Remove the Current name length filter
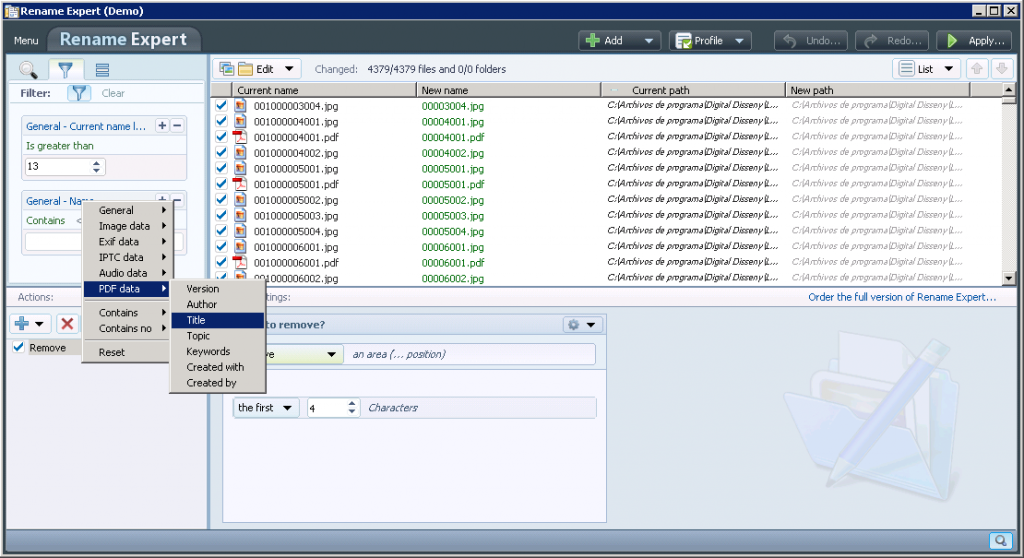Viewport: 1024px width, 558px height. coord(177,125)
